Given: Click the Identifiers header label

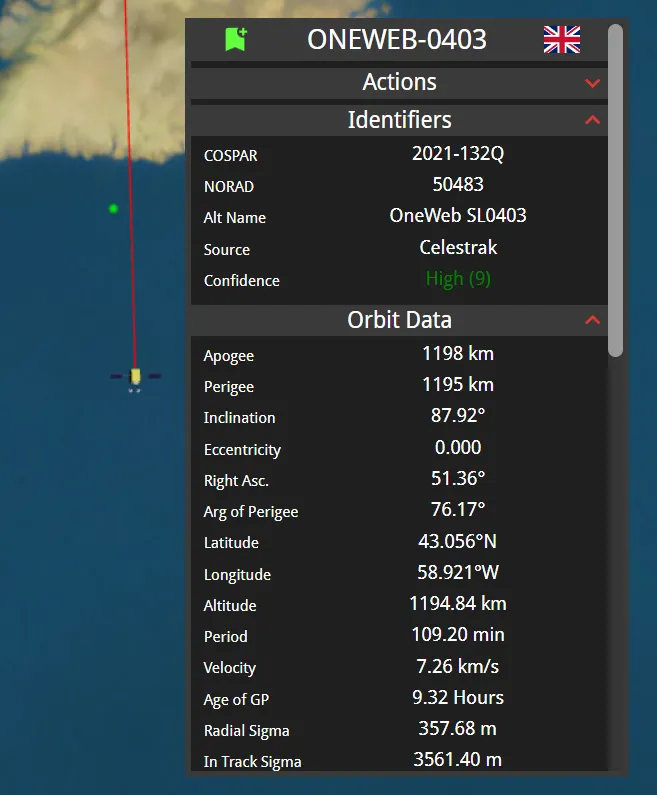Looking at the screenshot, I should pyautogui.click(x=399, y=120).
